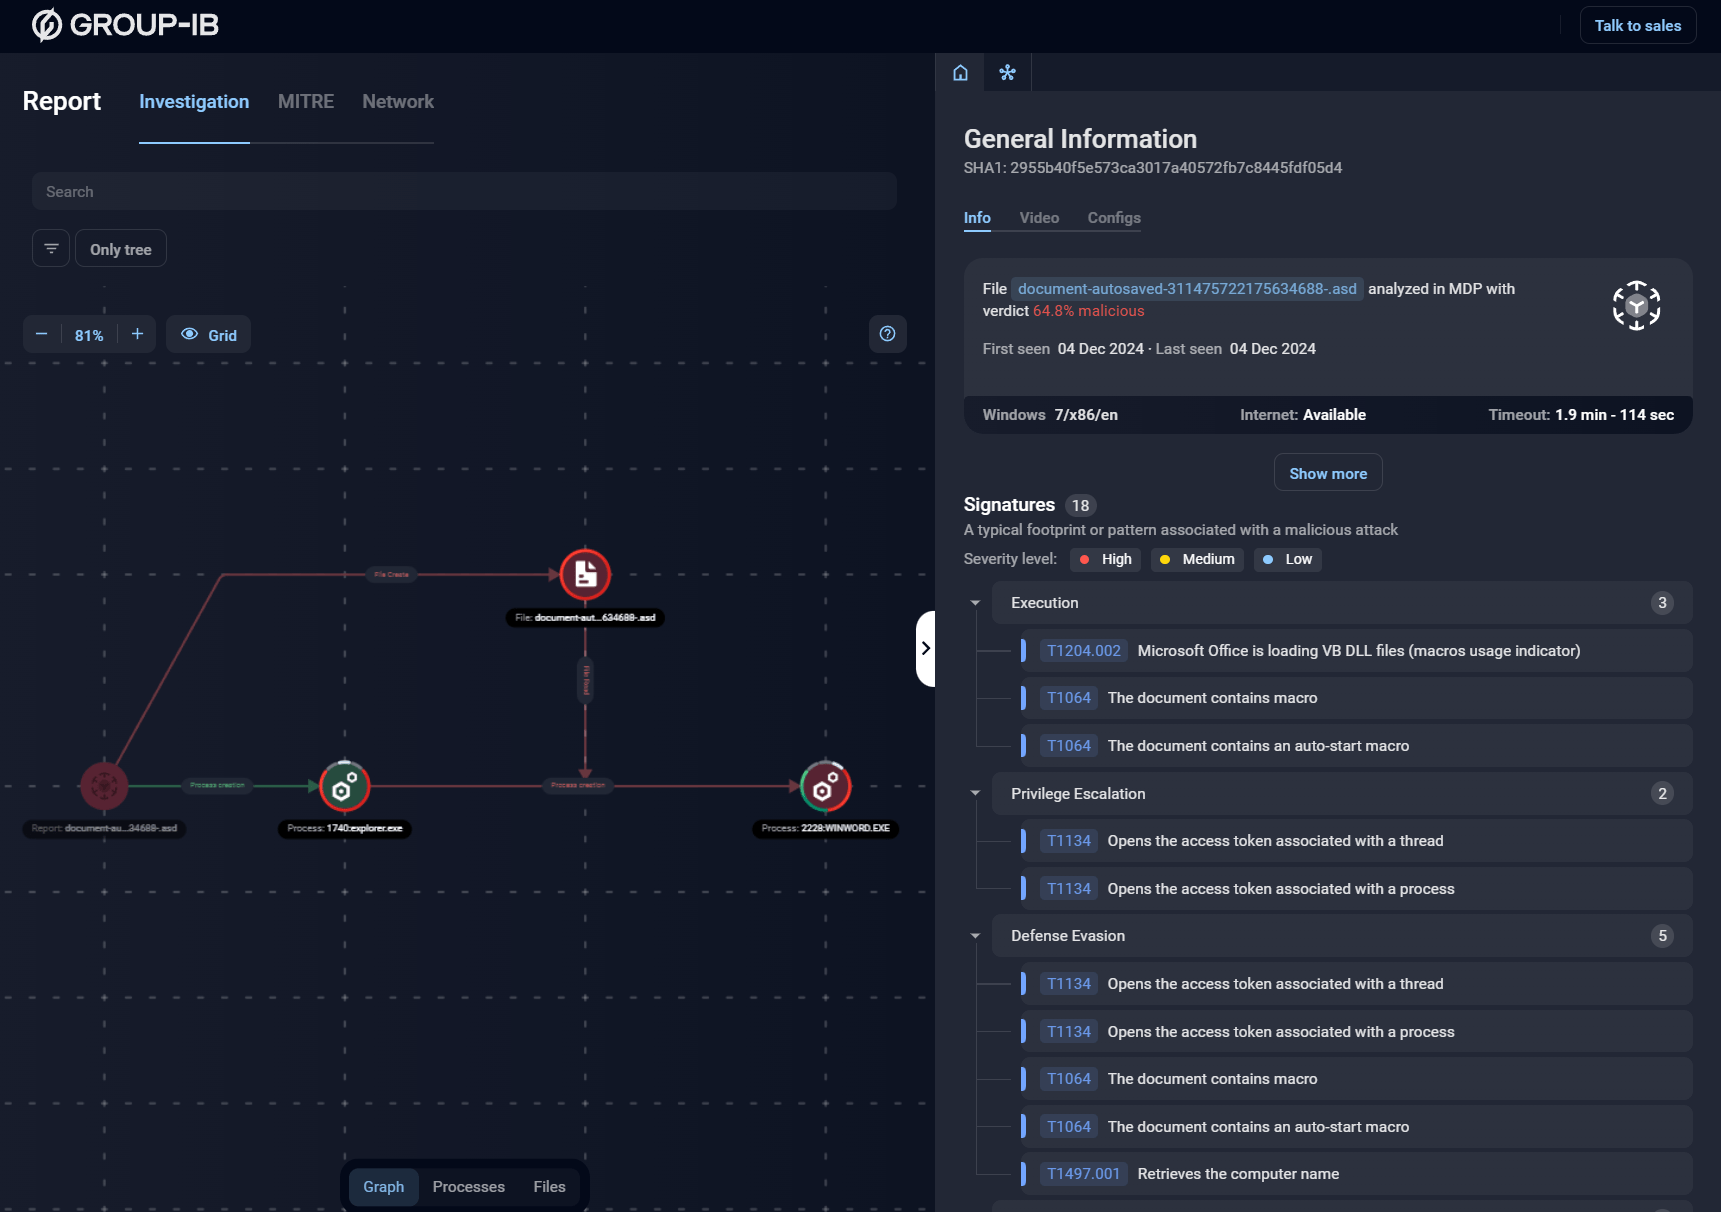The image size is (1721, 1212).
Task: Open the Video tab
Action: point(1038,218)
